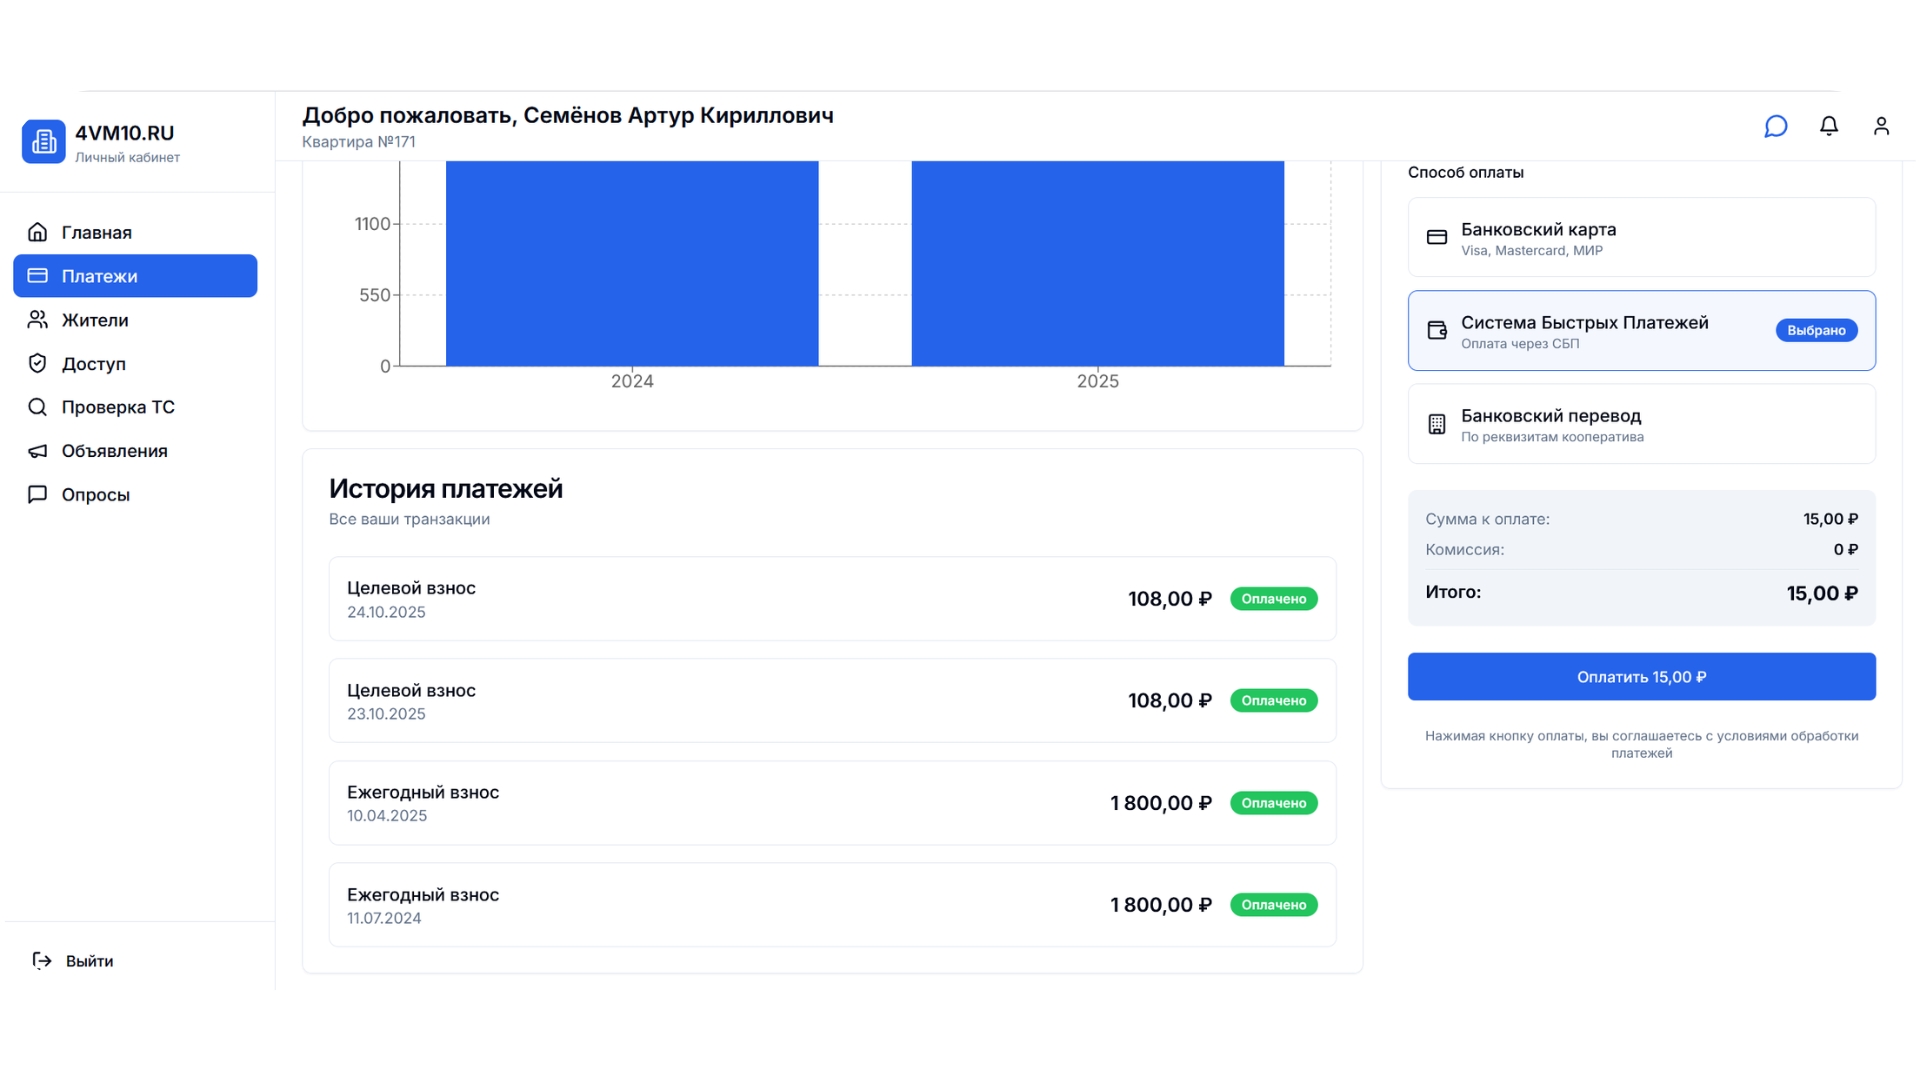Open Жители section in sidebar
The height and width of the screenshot is (1080, 1920).
pos(95,320)
